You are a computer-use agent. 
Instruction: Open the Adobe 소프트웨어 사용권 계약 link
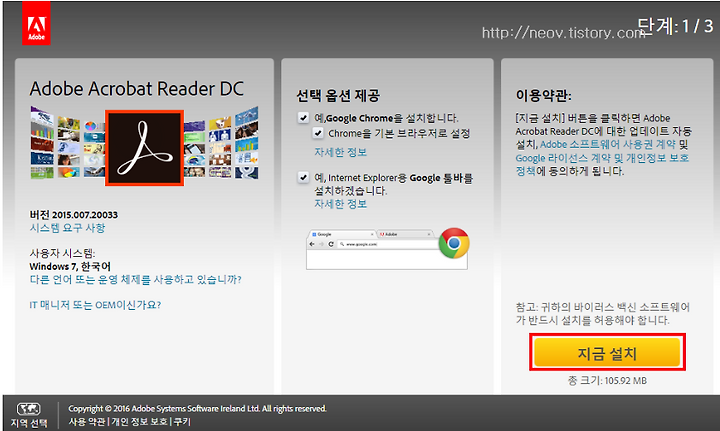[x=608, y=144]
